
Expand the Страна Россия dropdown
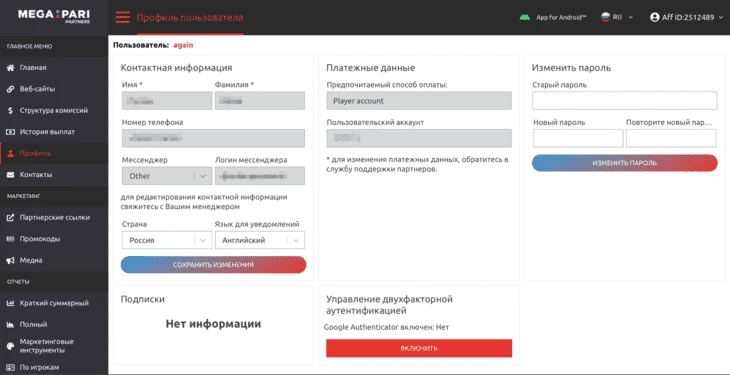(x=167, y=240)
